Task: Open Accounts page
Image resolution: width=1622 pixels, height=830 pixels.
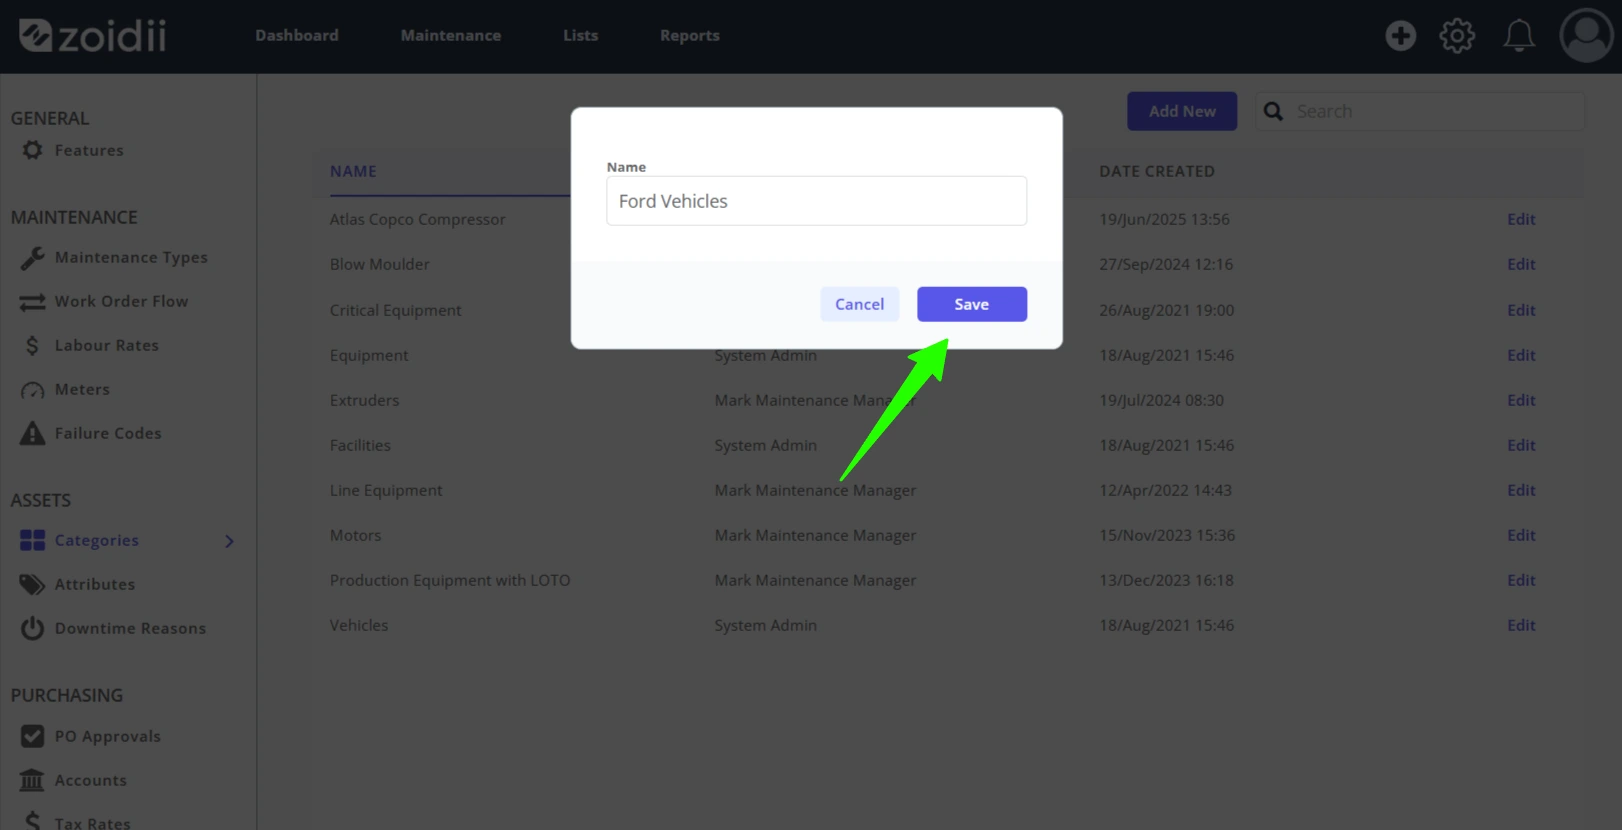Action: point(91,780)
